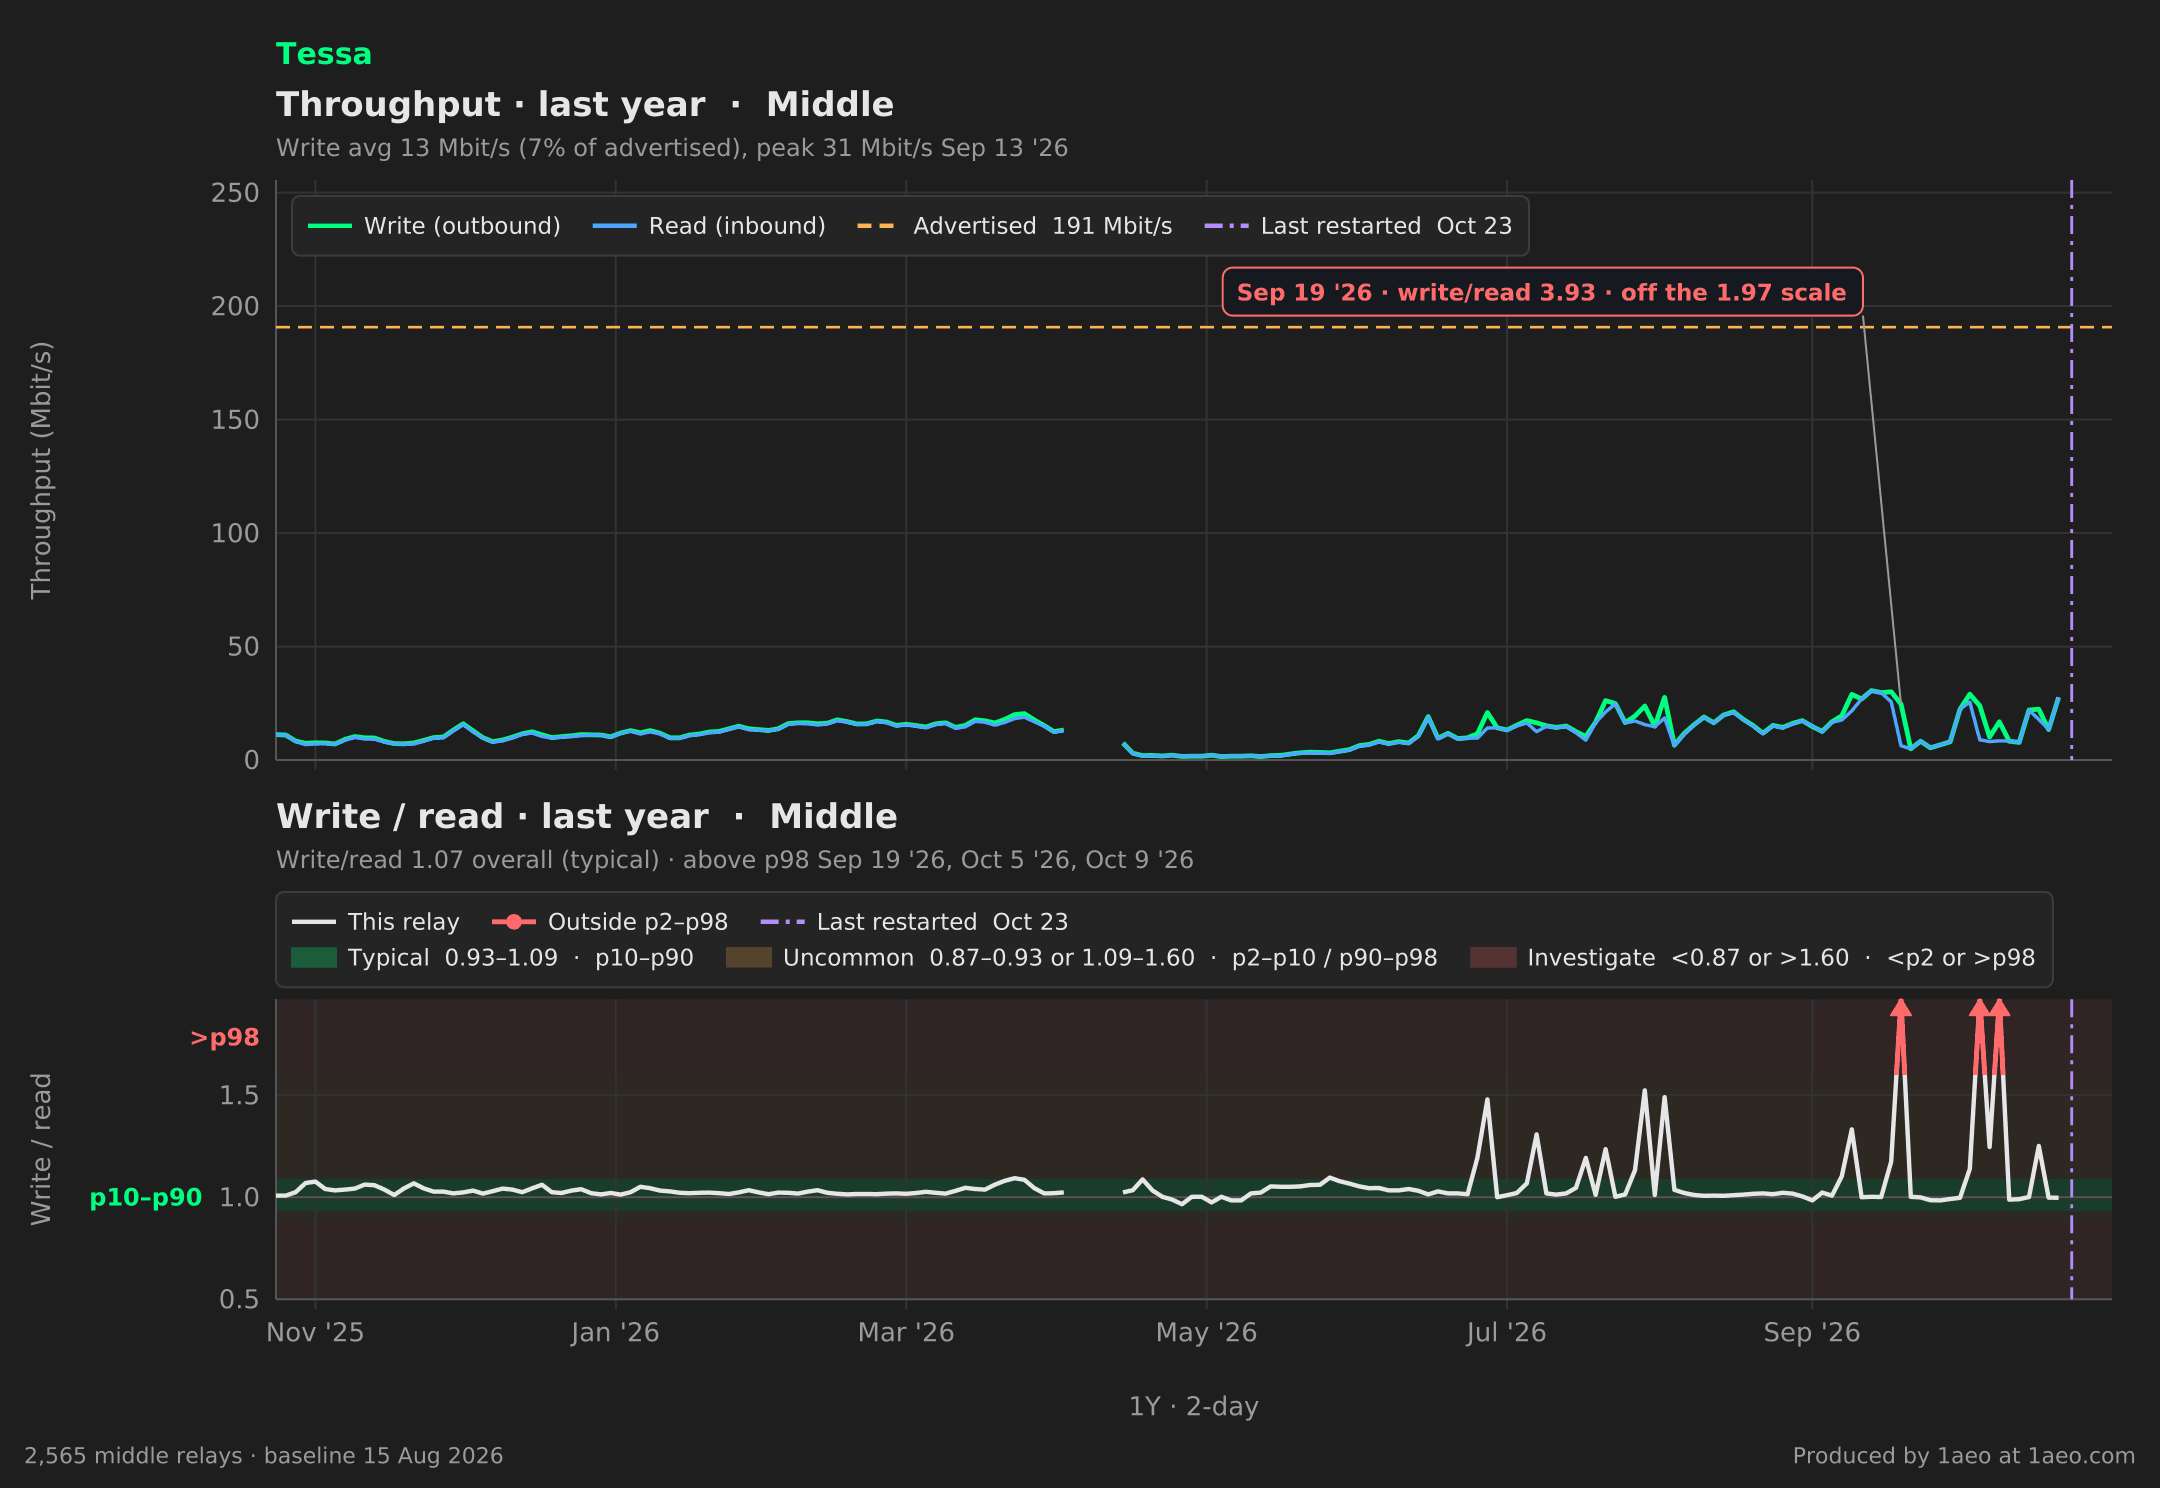Click the 100 tick on the throughput axis
Viewport: 2160px width, 1488px height.
point(235,533)
